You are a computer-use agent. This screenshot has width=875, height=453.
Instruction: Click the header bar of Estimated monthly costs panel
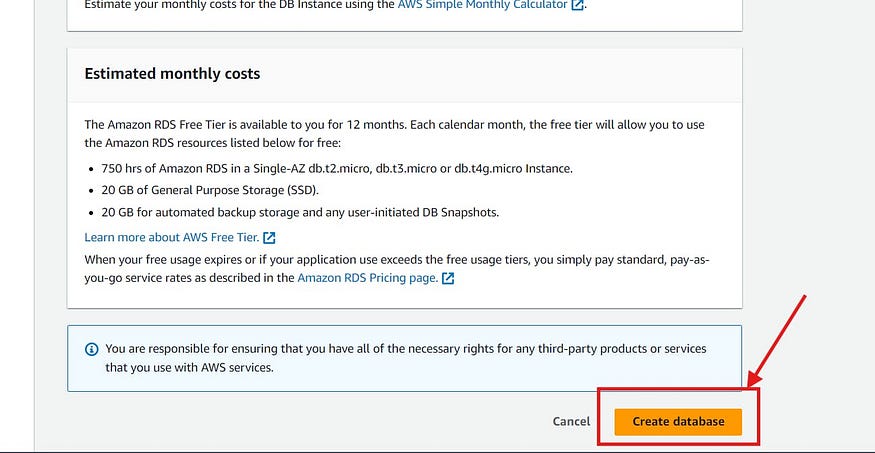(x=405, y=75)
